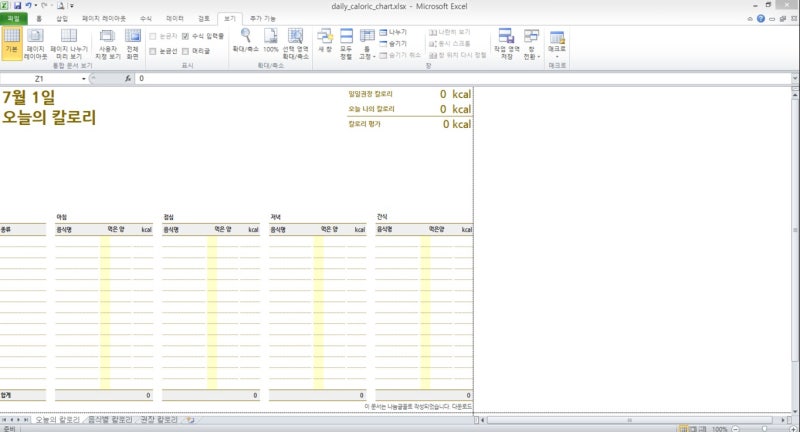
Task: Click in the formula bar input showing 0
Action: click(462, 79)
